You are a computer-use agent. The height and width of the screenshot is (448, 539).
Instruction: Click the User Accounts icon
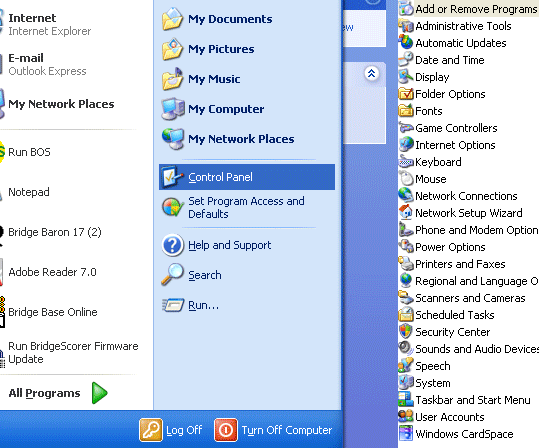click(406, 416)
